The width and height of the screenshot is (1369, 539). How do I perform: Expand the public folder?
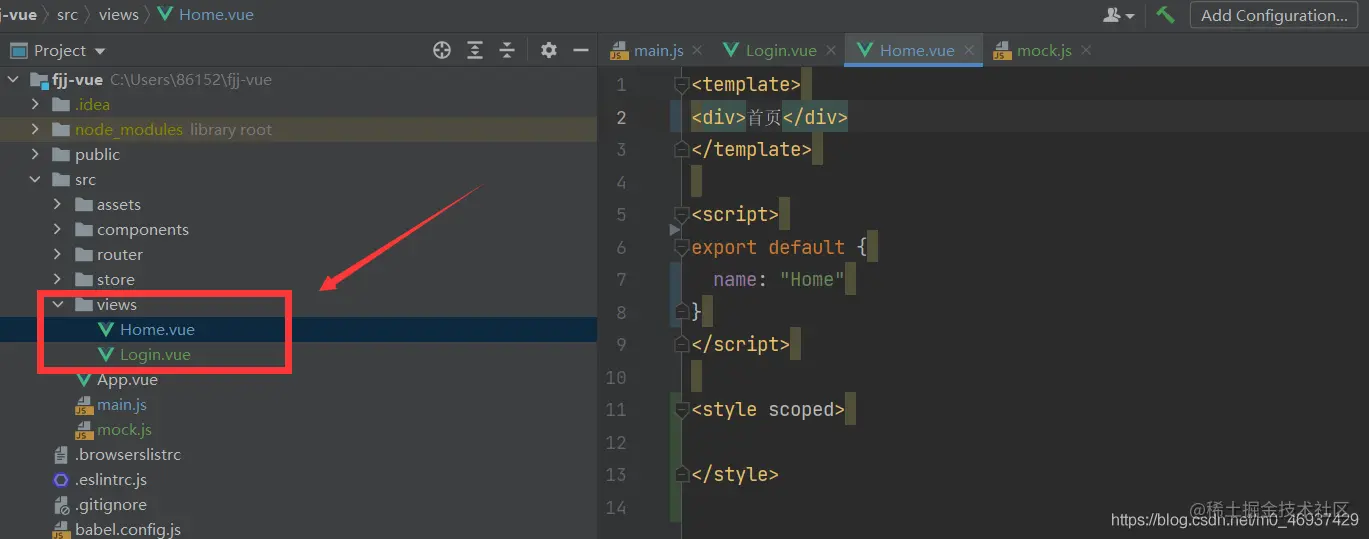coord(35,154)
